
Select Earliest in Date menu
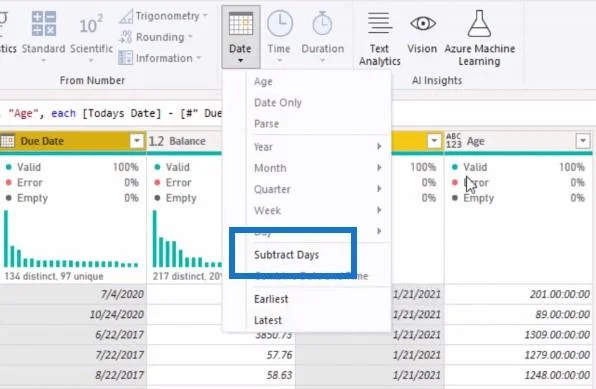(271, 299)
